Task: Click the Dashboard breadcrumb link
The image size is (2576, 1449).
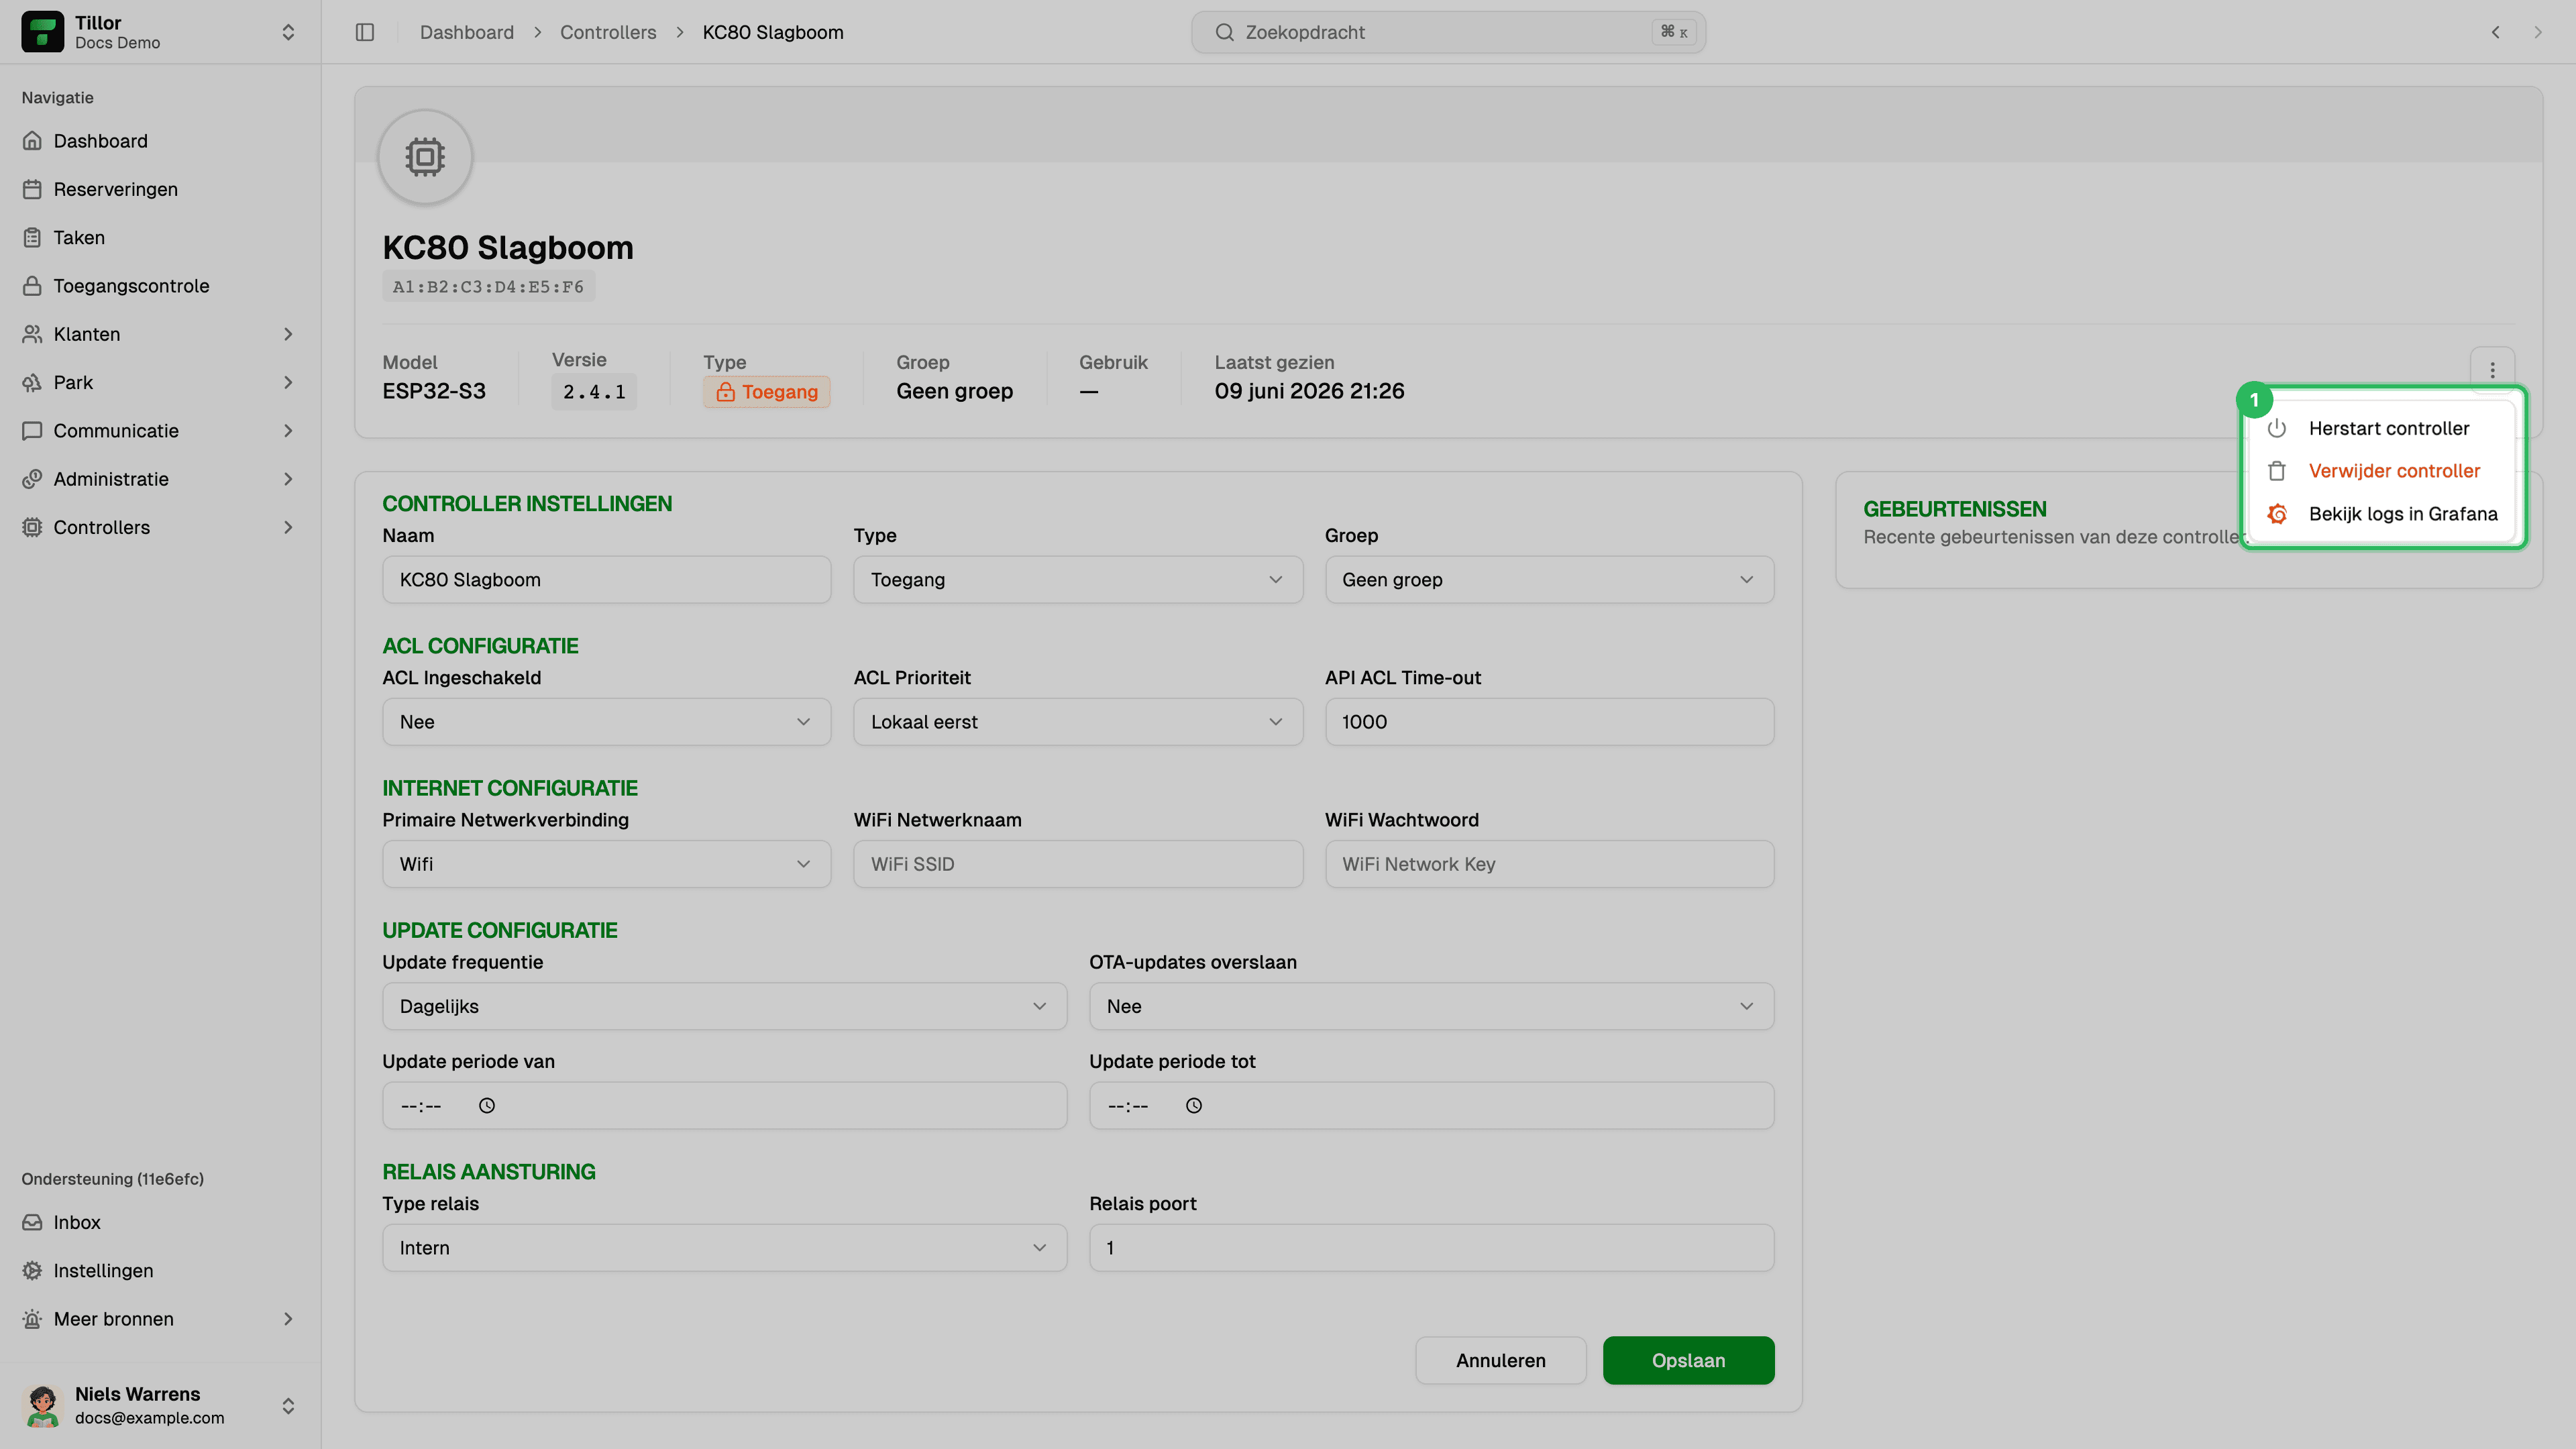Action: 467,32
